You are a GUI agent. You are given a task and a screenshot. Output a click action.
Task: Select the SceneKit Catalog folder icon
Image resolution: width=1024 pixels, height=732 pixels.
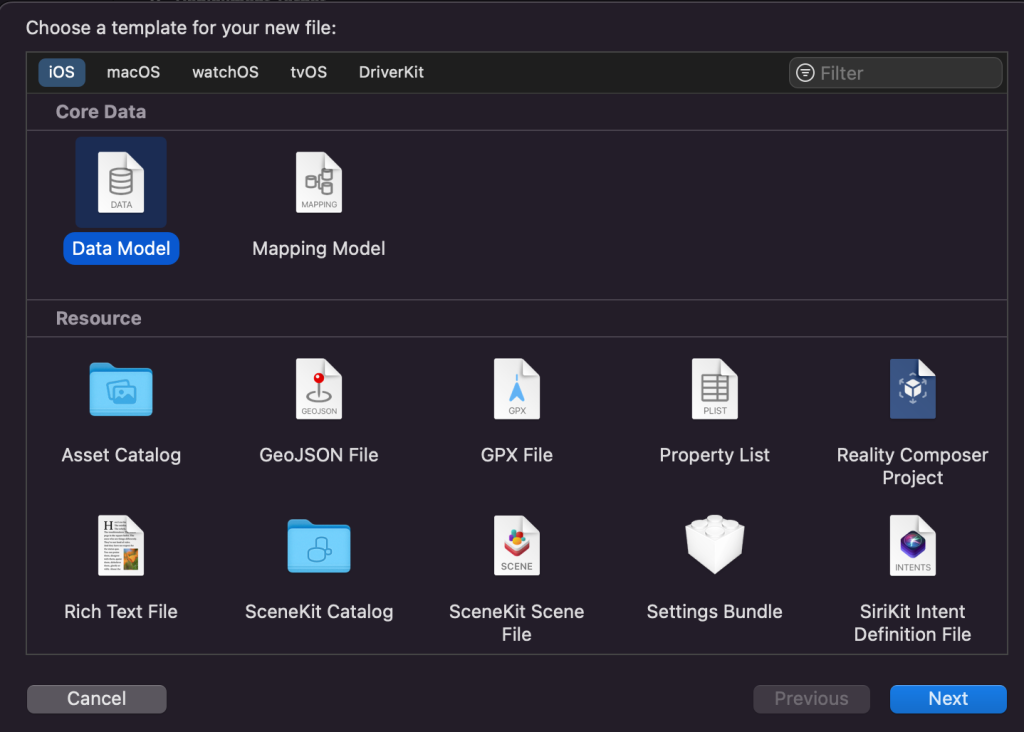click(319, 545)
